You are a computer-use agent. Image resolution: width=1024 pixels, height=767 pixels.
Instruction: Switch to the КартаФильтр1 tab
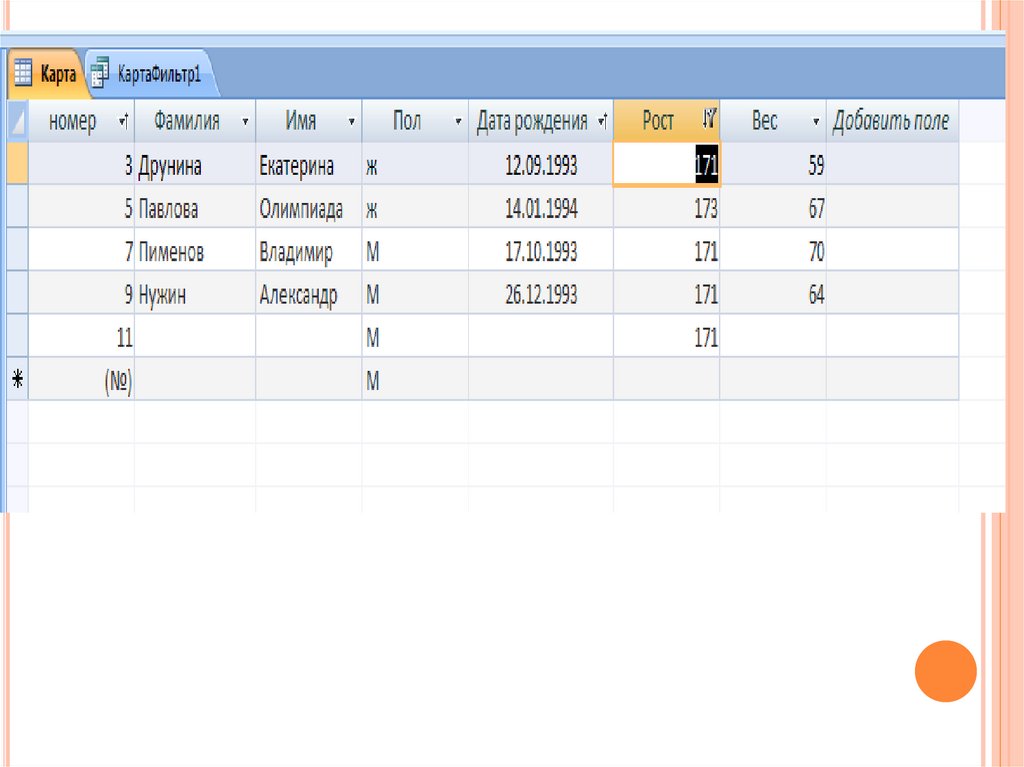159,74
